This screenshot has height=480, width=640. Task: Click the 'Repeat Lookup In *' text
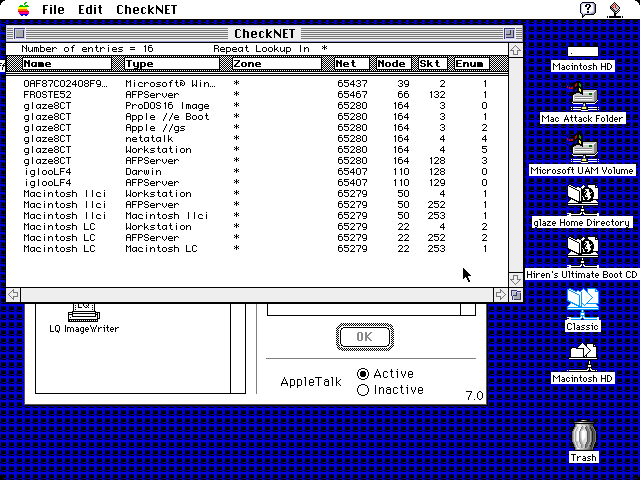(270, 49)
